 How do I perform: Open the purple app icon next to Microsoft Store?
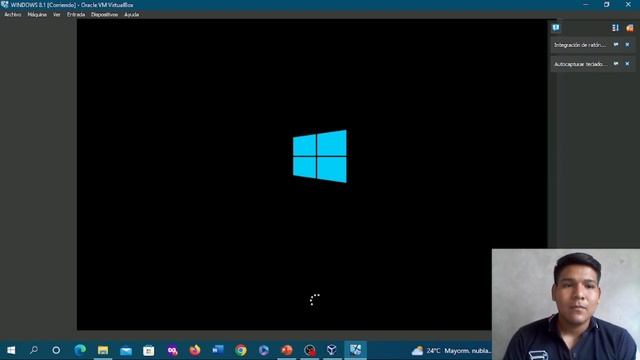tap(172, 350)
